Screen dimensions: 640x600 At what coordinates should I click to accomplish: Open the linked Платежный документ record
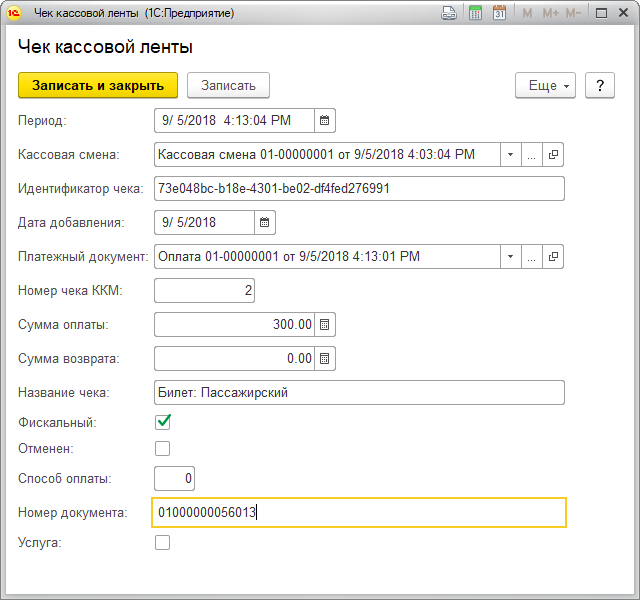coord(553,256)
